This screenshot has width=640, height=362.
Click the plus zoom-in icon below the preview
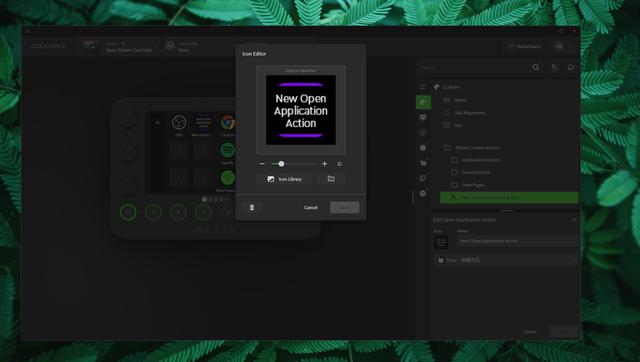324,164
